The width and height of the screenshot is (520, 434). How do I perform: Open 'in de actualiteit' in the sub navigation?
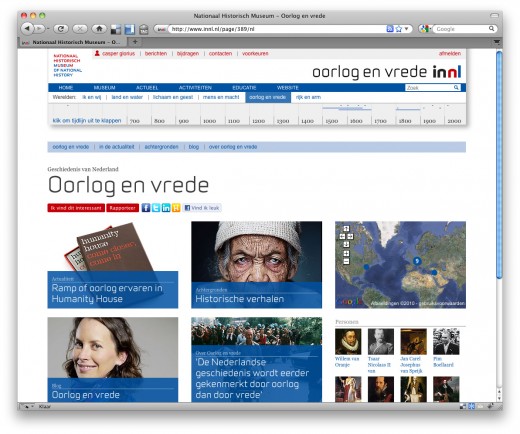(x=117, y=147)
